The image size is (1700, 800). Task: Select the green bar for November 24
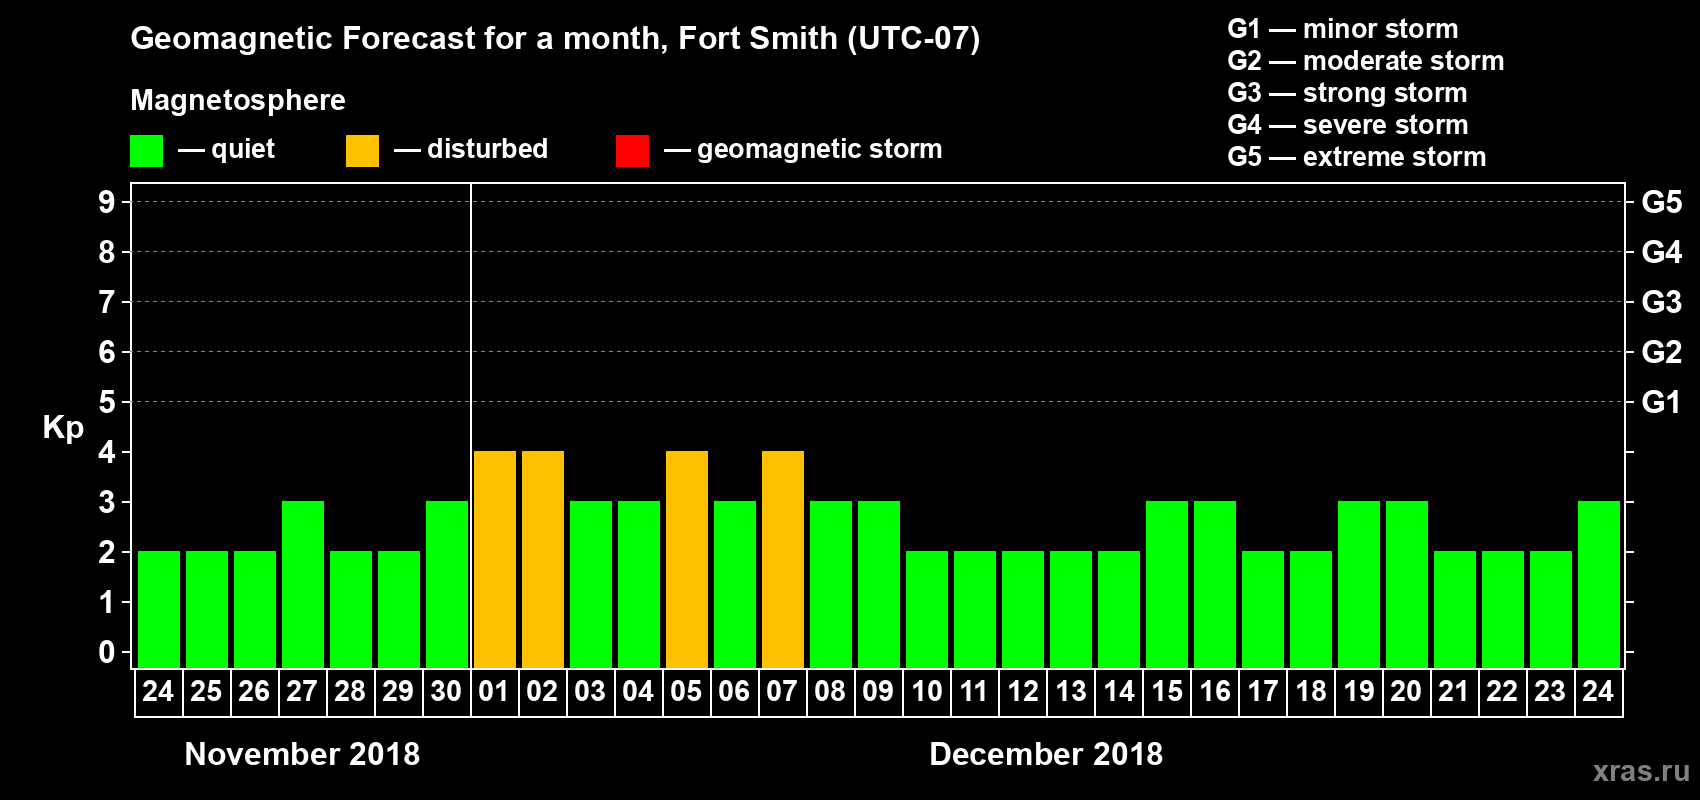pyautogui.click(x=159, y=610)
